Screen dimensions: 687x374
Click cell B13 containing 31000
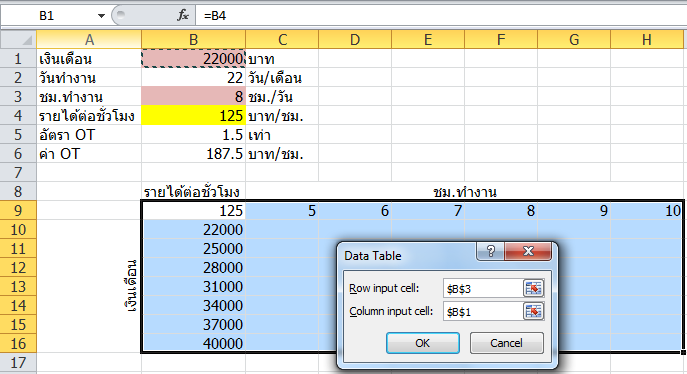coord(193,286)
